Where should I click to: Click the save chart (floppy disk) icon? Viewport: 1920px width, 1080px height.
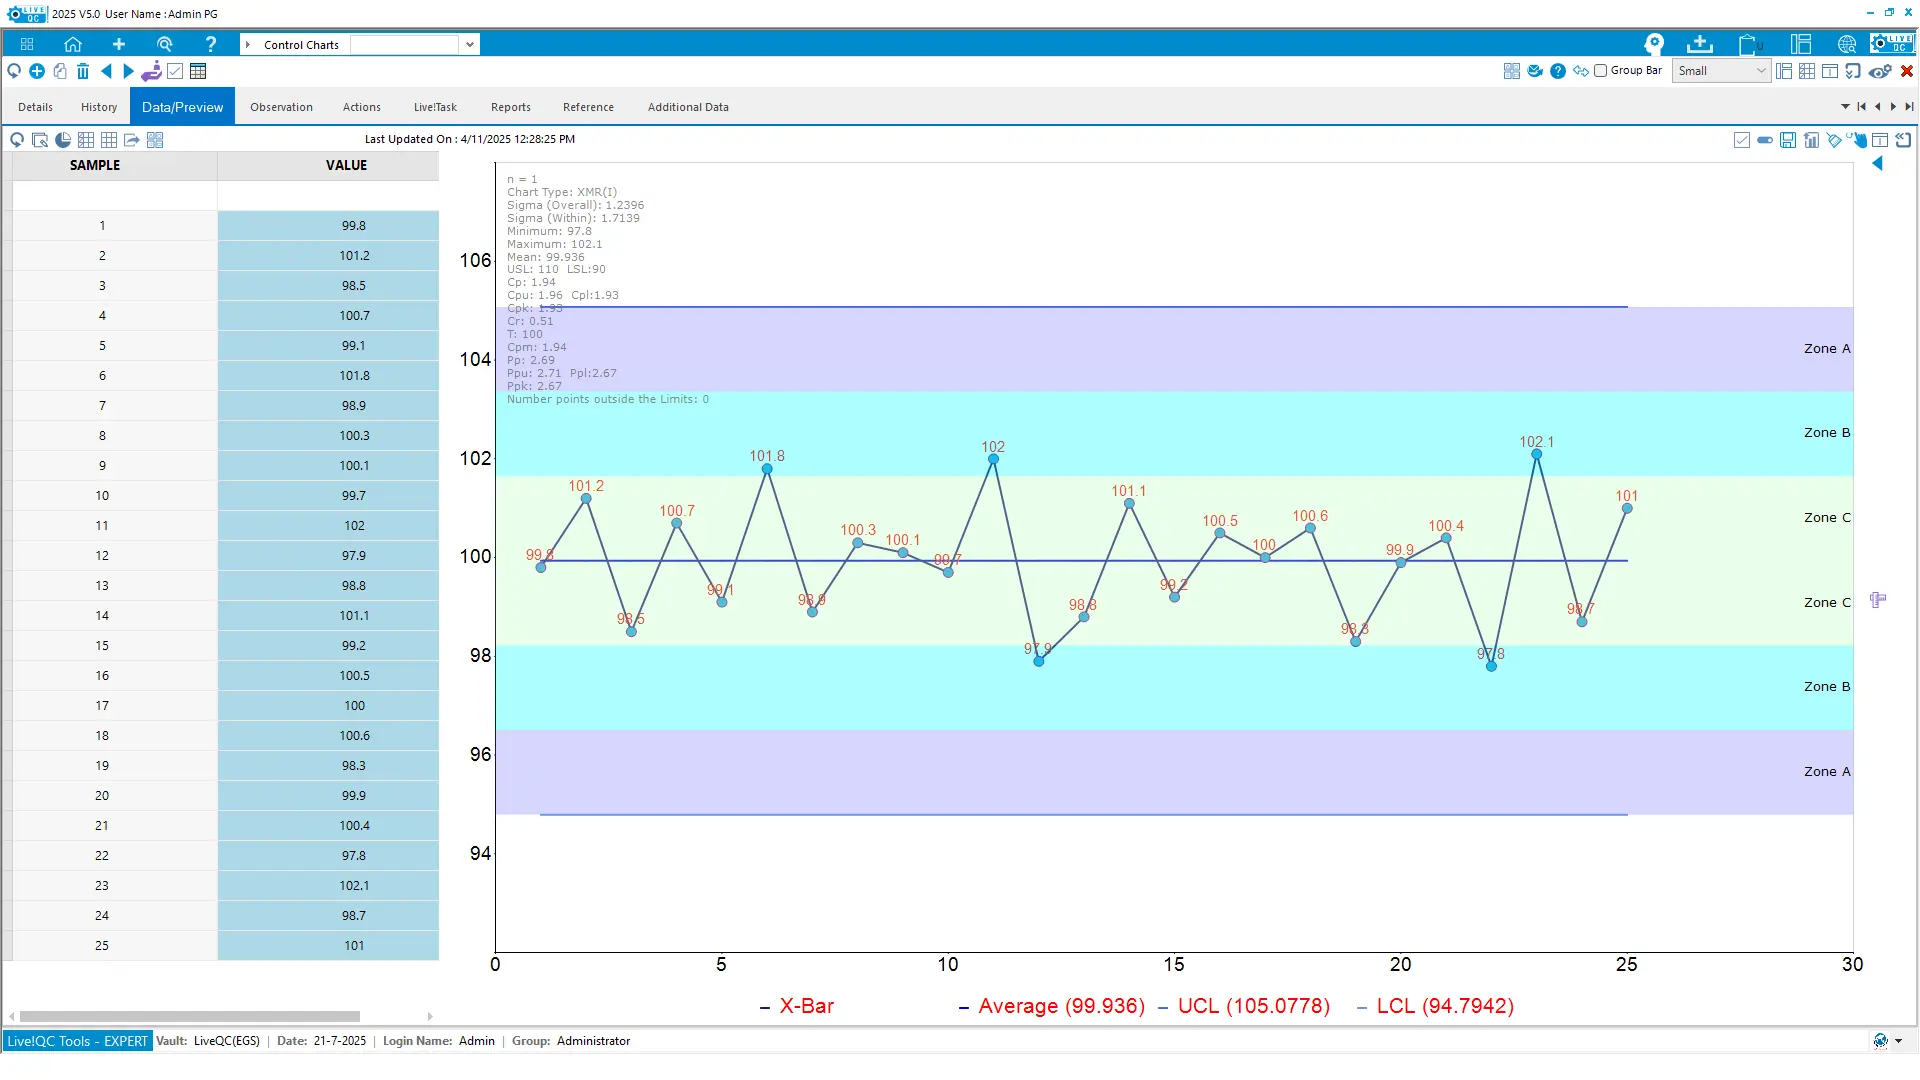coord(1787,140)
